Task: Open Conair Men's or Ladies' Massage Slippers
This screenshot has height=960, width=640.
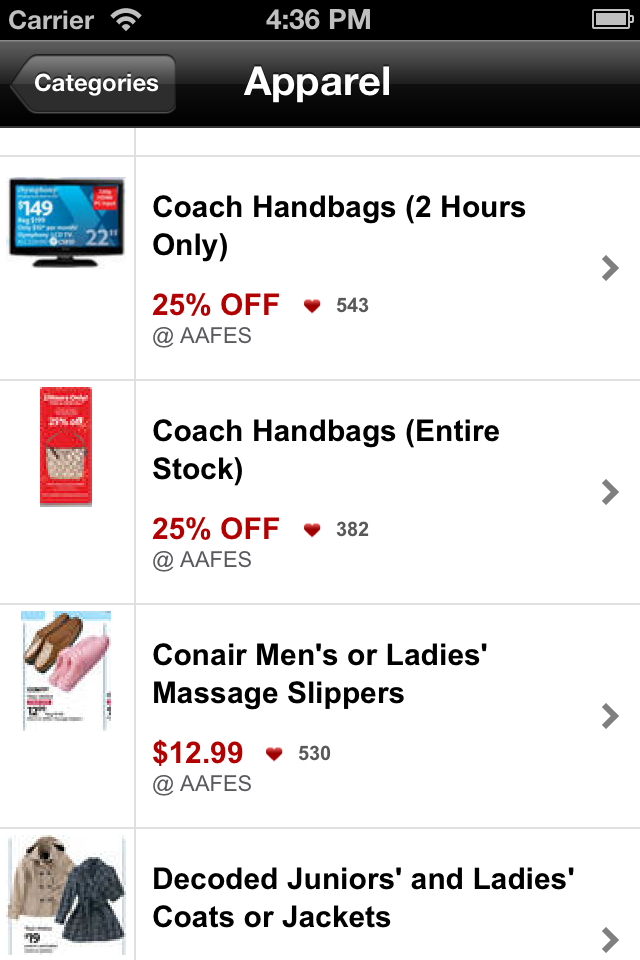Action: 320,674
